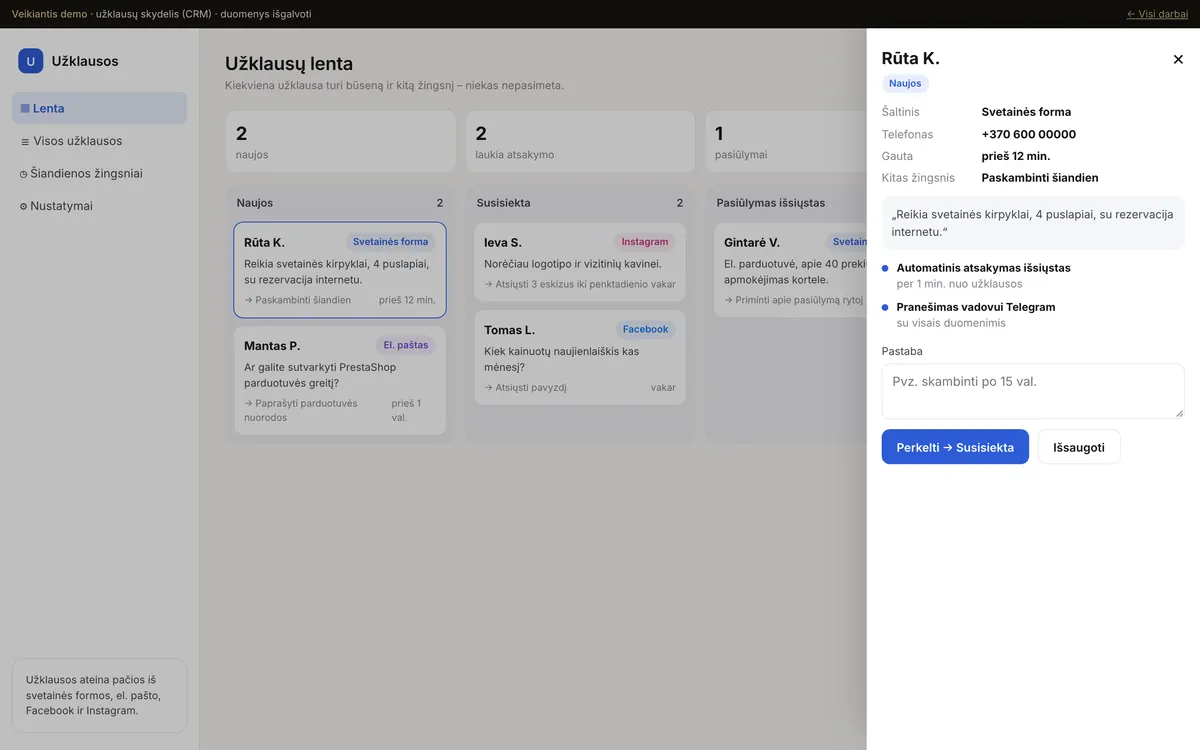
Task: Click the Instagram tag on Ieva card
Action: [645, 242]
